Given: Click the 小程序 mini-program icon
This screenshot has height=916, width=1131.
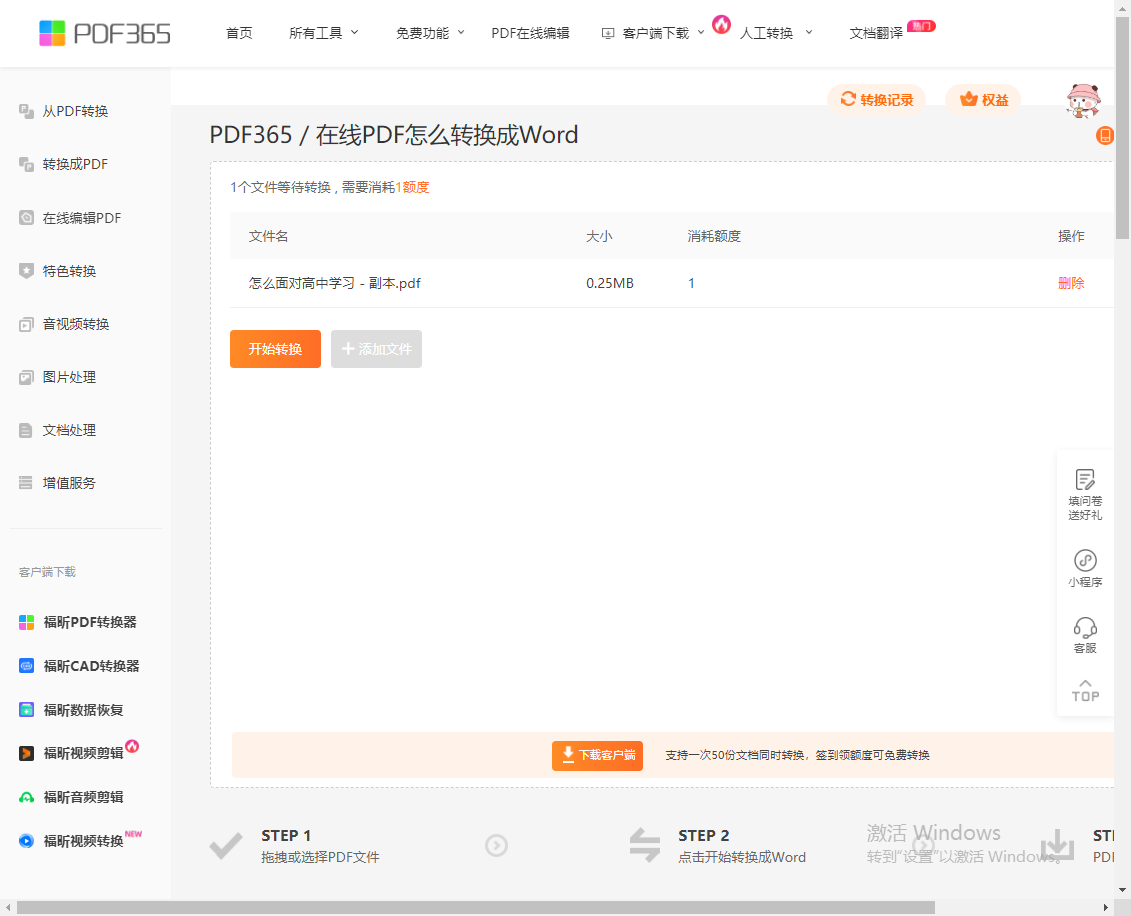Looking at the screenshot, I should [1085, 561].
